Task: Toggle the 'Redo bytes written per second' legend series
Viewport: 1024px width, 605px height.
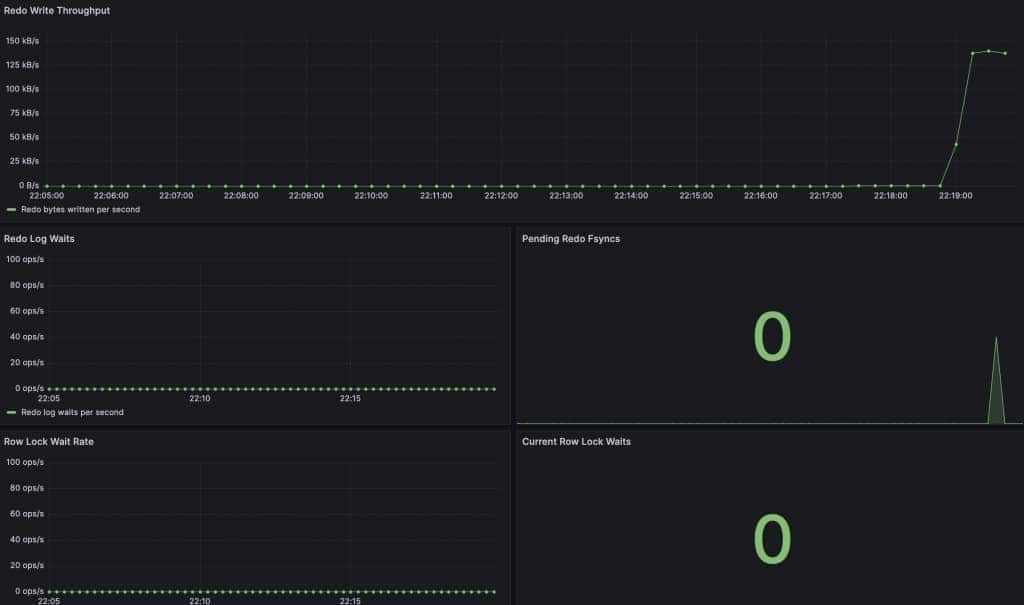Action: coord(80,210)
